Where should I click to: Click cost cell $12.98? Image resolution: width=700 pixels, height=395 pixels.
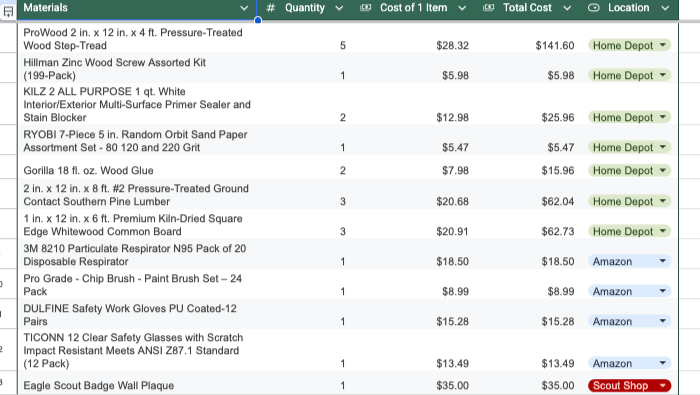coord(452,117)
